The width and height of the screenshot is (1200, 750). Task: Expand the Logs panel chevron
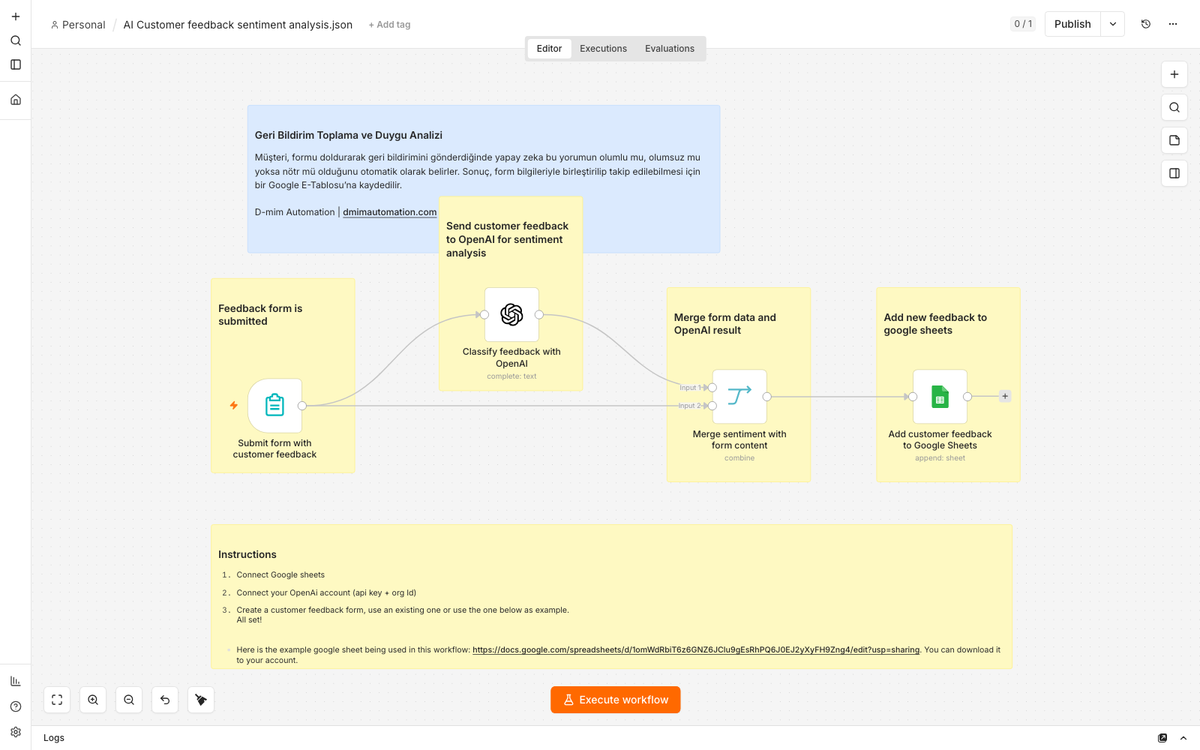coord(1183,738)
